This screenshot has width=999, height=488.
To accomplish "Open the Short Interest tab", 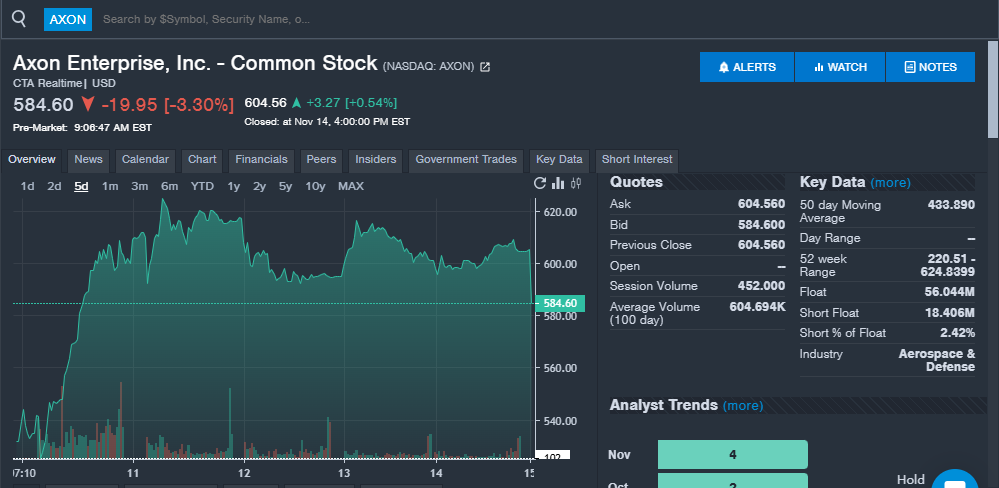I will (x=637, y=160).
